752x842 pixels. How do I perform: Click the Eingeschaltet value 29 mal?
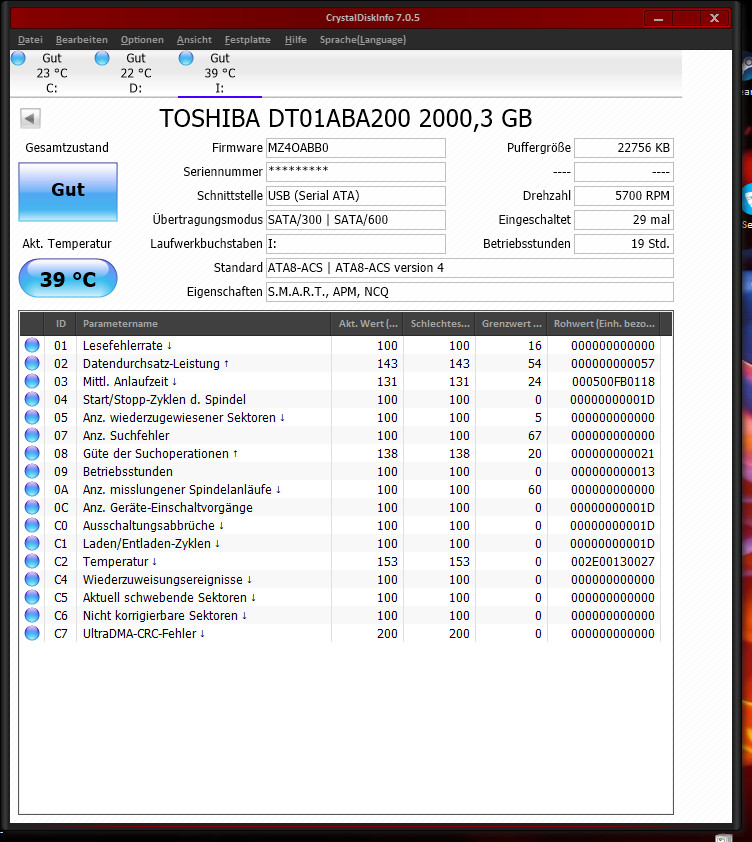pyautogui.click(x=624, y=220)
